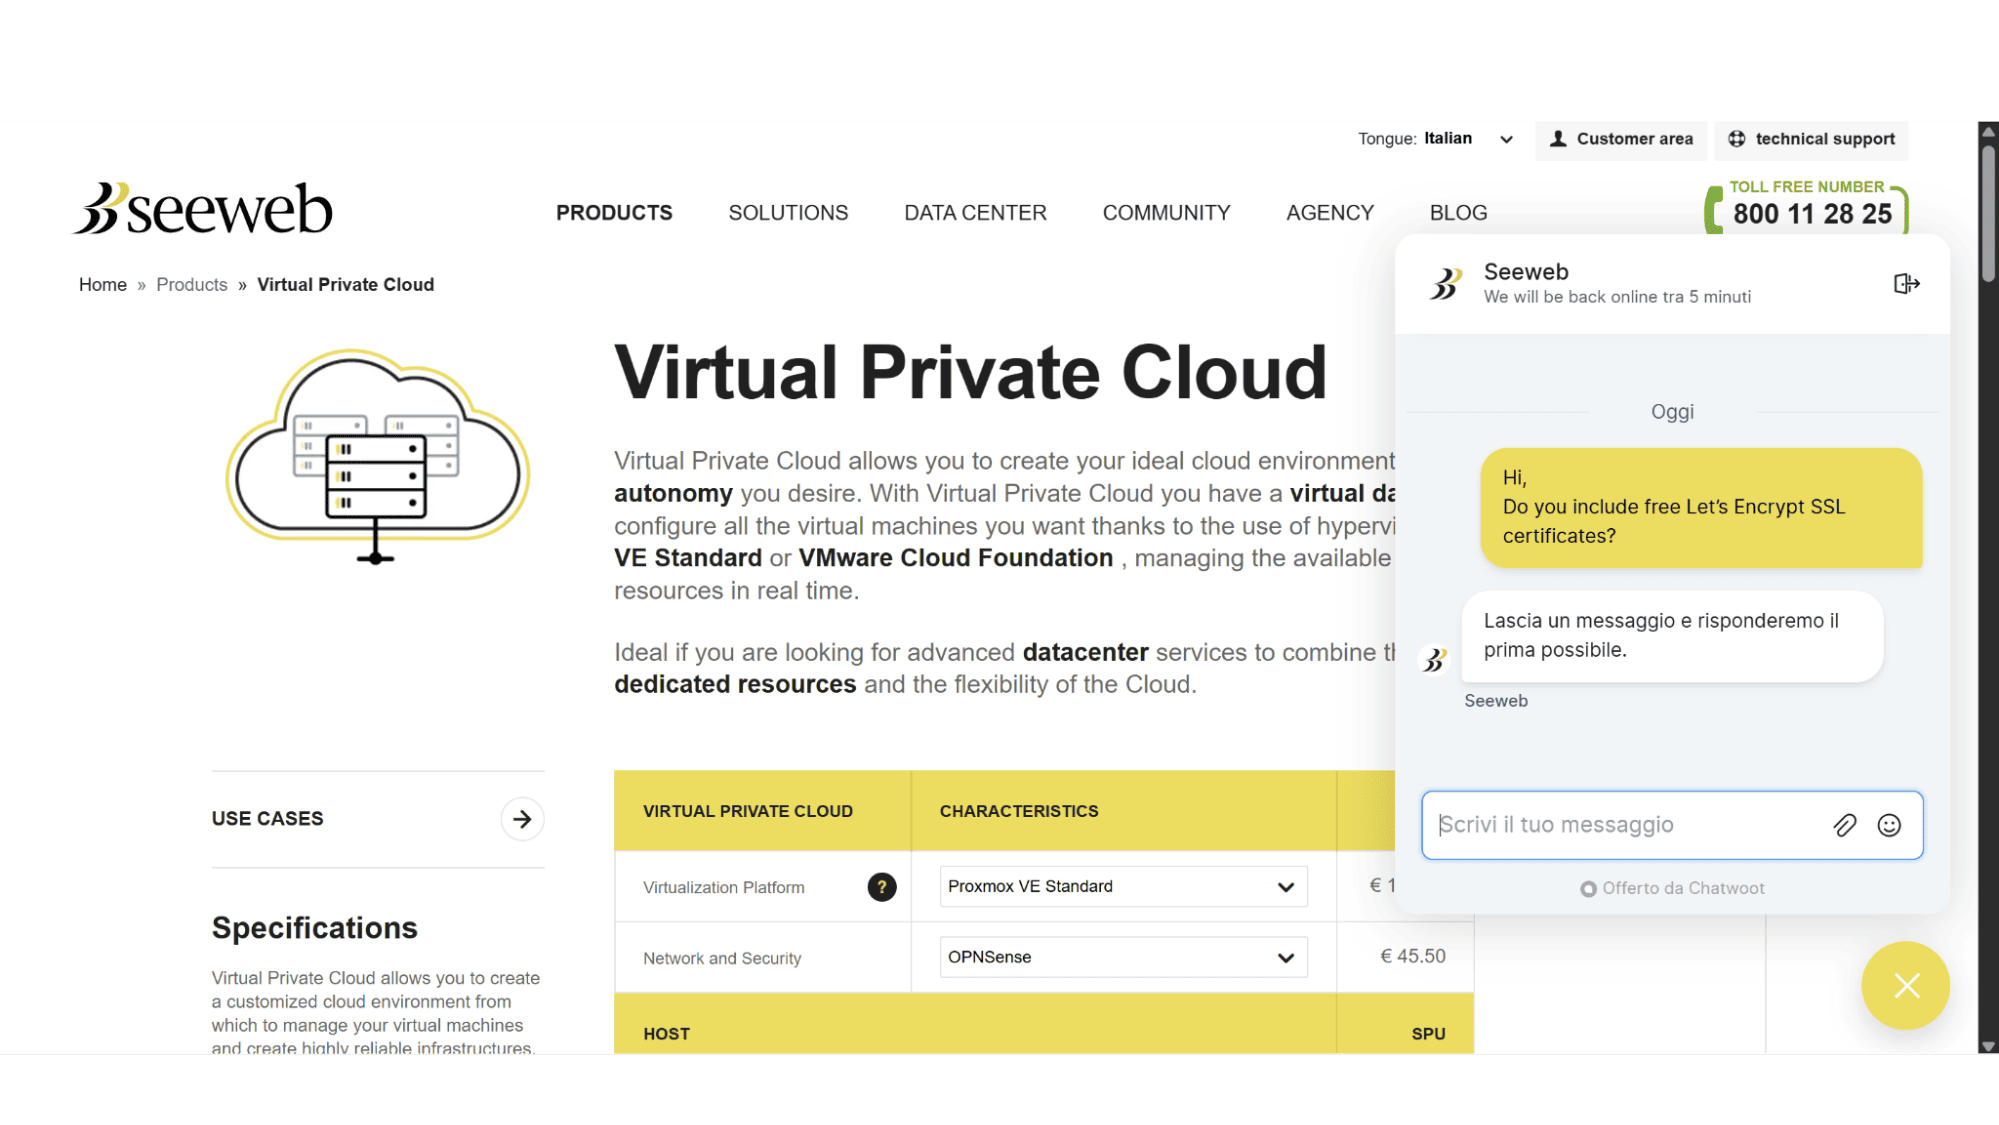Click the USE CASES label
This screenshot has width=1999, height=1125.
268,819
